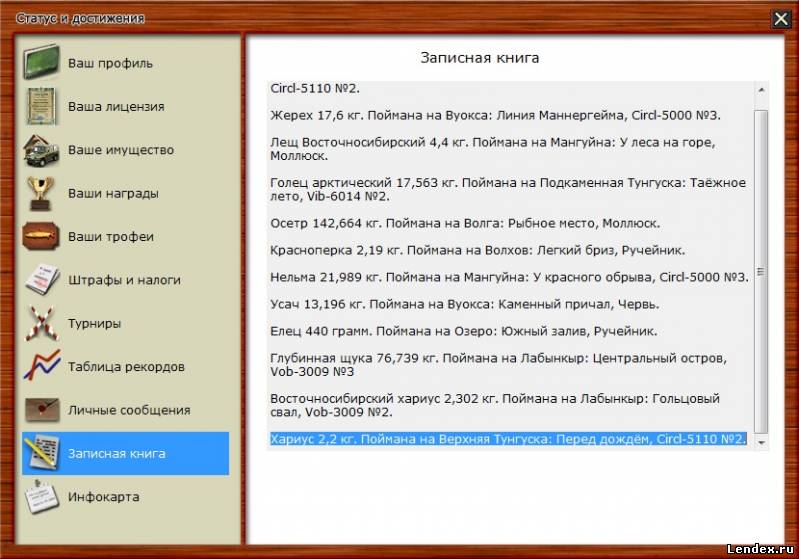Click the fines and taxes papers icon
The width and height of the screenshot is (799, 559).
[43, 280]
